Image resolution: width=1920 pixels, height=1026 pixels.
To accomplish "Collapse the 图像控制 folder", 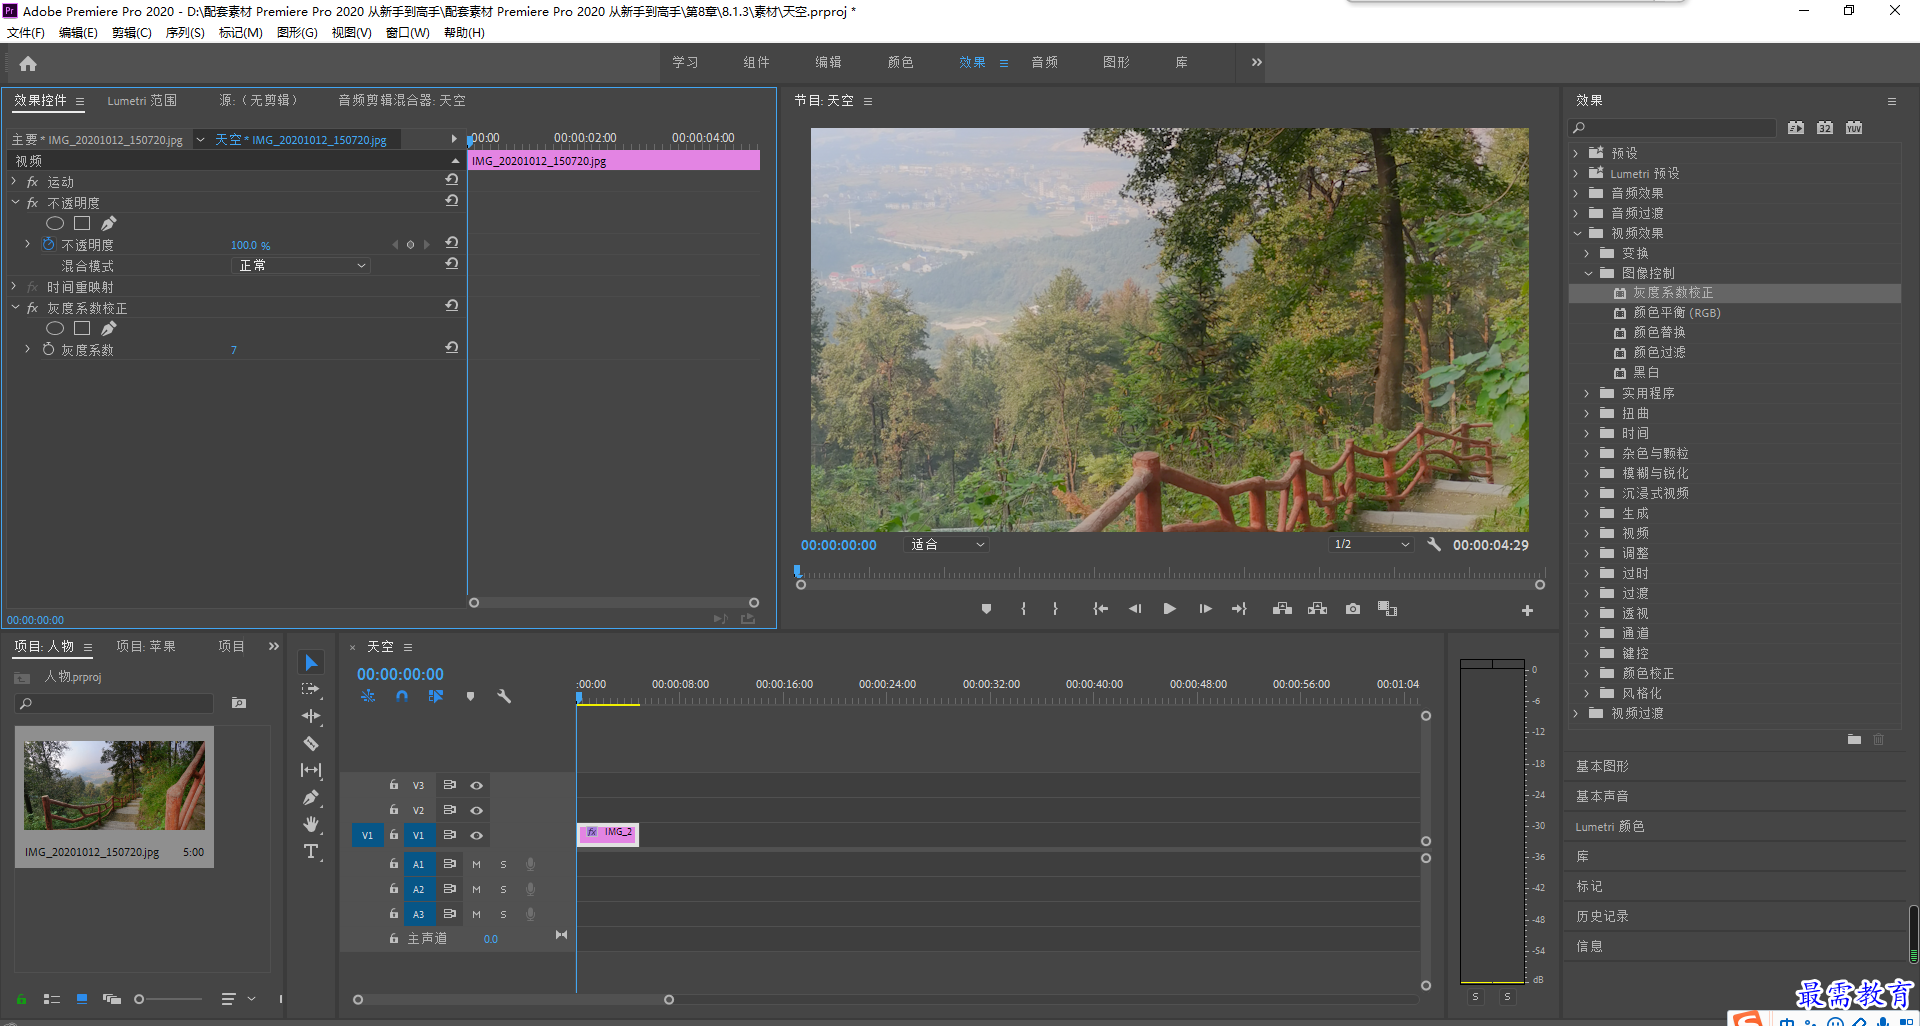I will coord(1587,273).
